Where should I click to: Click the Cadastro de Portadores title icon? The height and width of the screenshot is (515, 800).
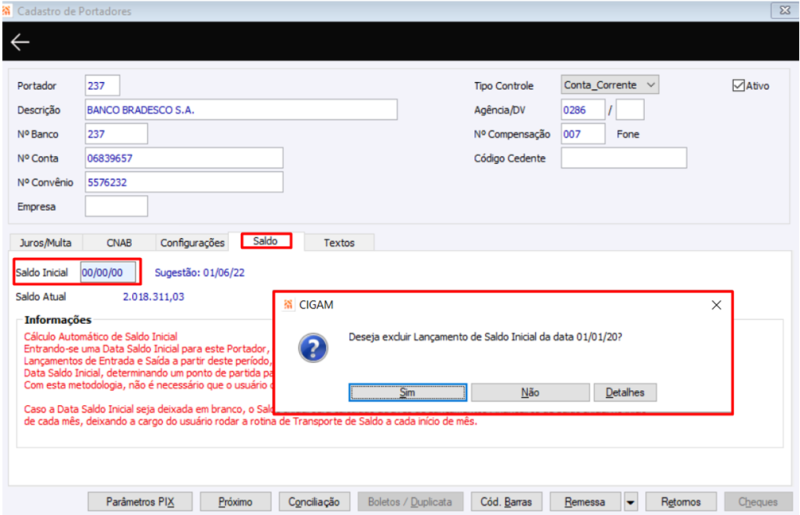(7, 11)
